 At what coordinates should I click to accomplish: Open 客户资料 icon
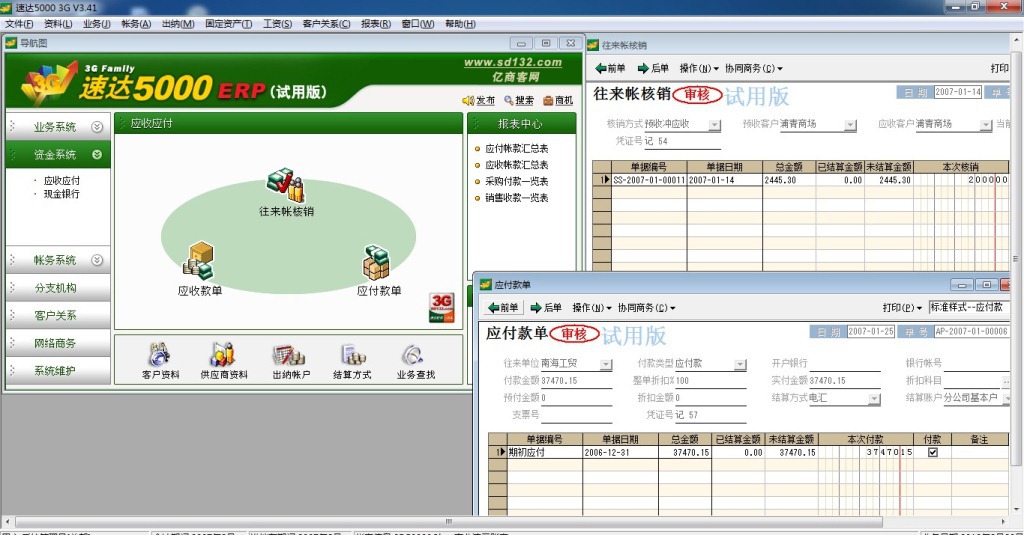coord(160,355)
